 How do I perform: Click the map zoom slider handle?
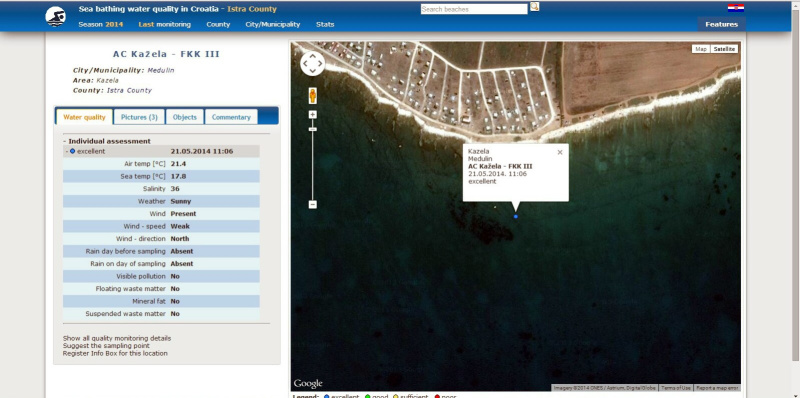pos(313,130)
